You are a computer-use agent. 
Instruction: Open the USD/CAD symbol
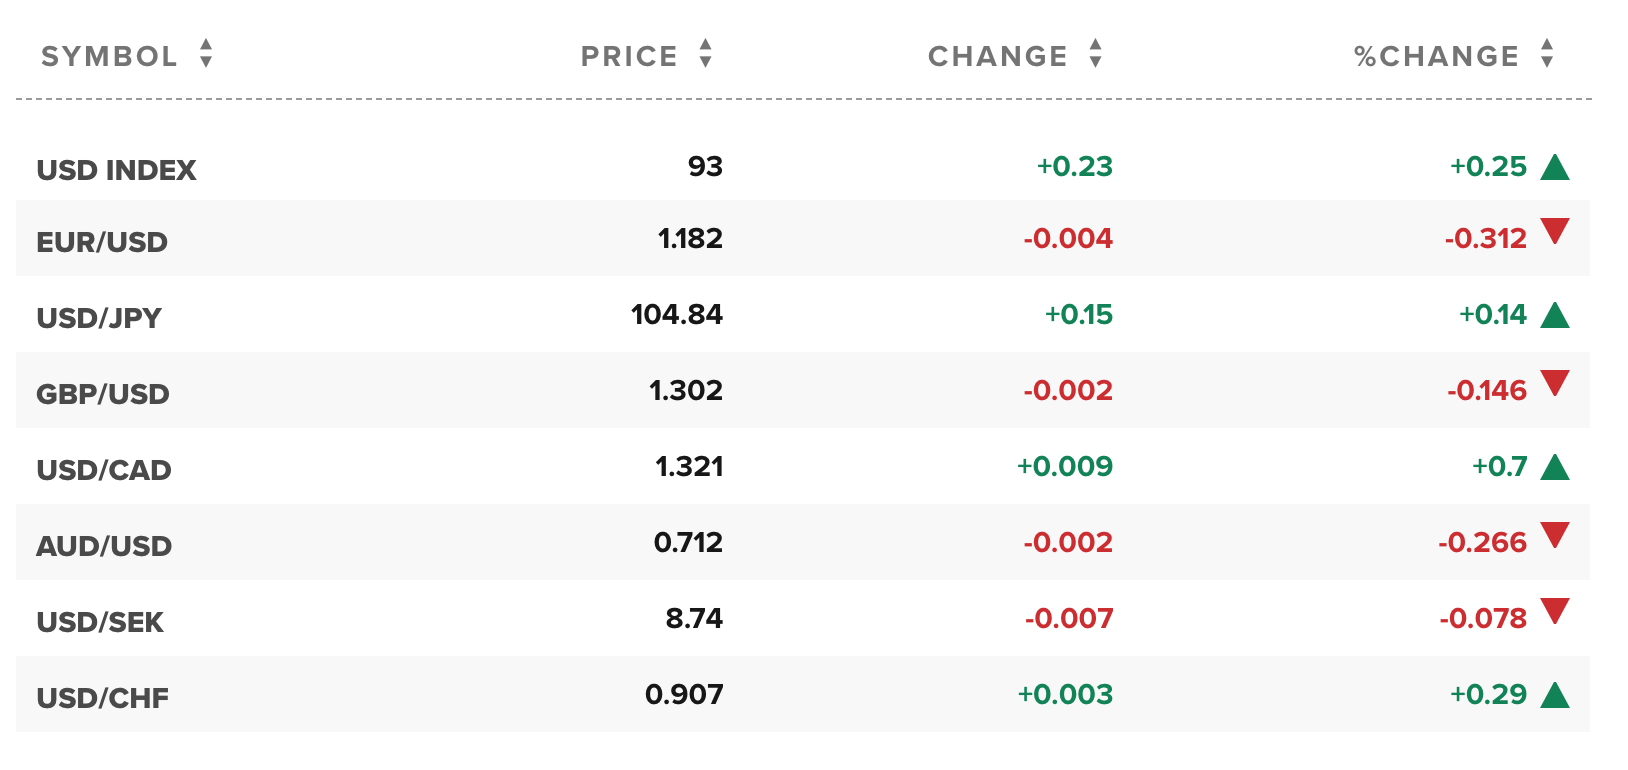click(104, 470)
